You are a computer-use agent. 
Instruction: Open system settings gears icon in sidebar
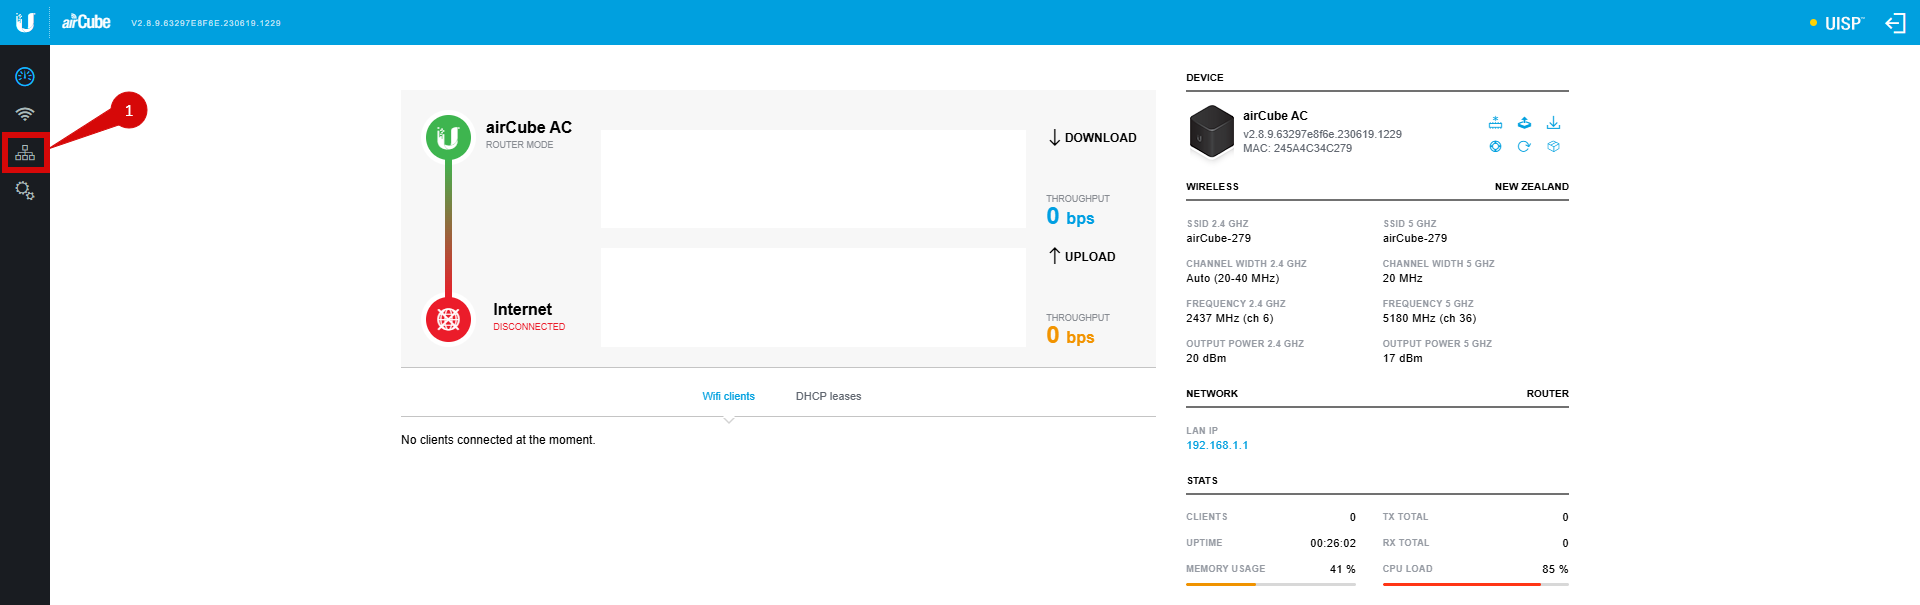coord(25,190)
